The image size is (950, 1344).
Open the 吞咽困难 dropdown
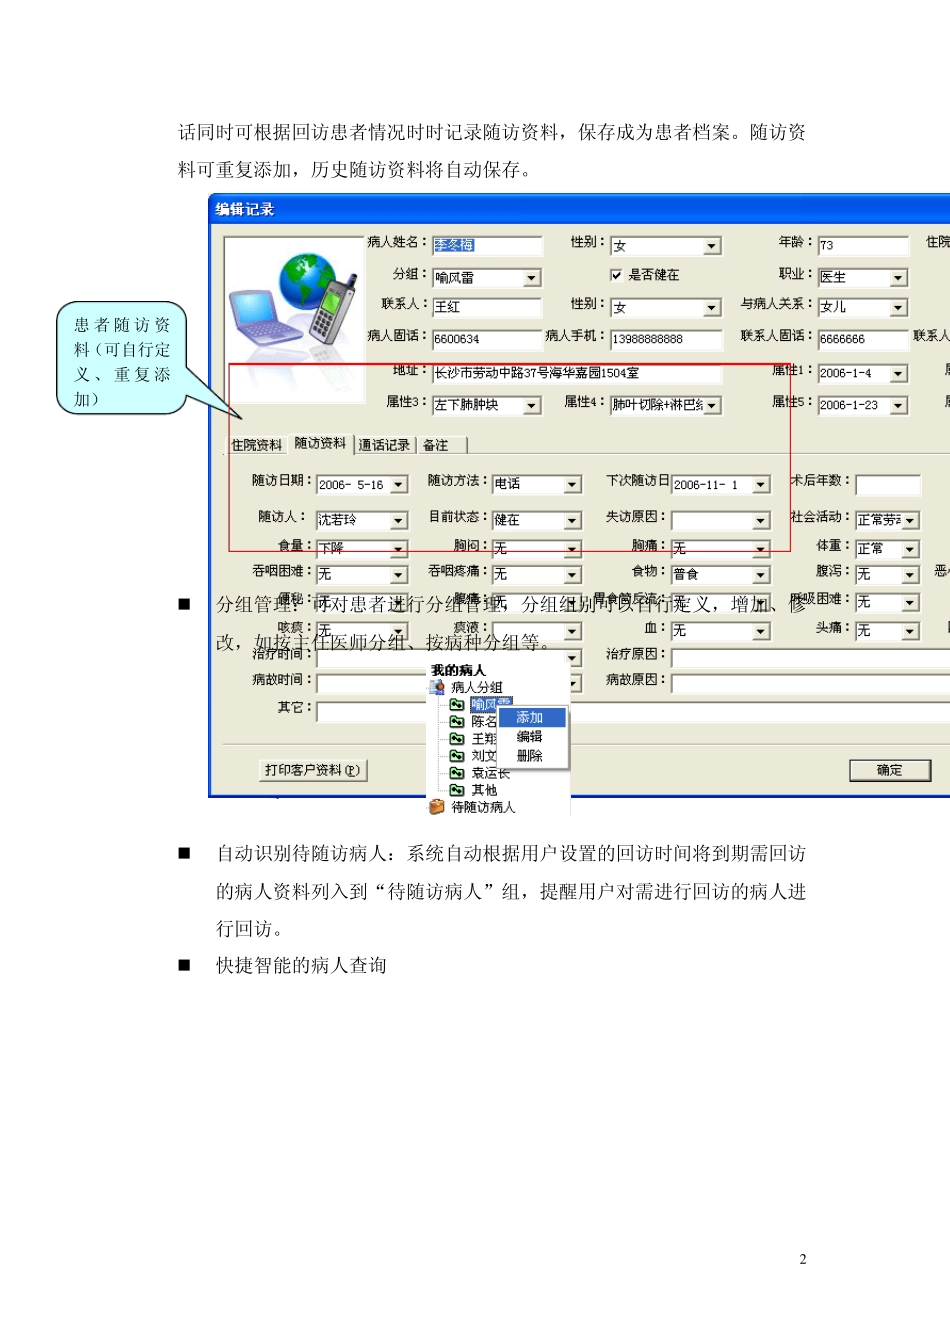(399, 575)
